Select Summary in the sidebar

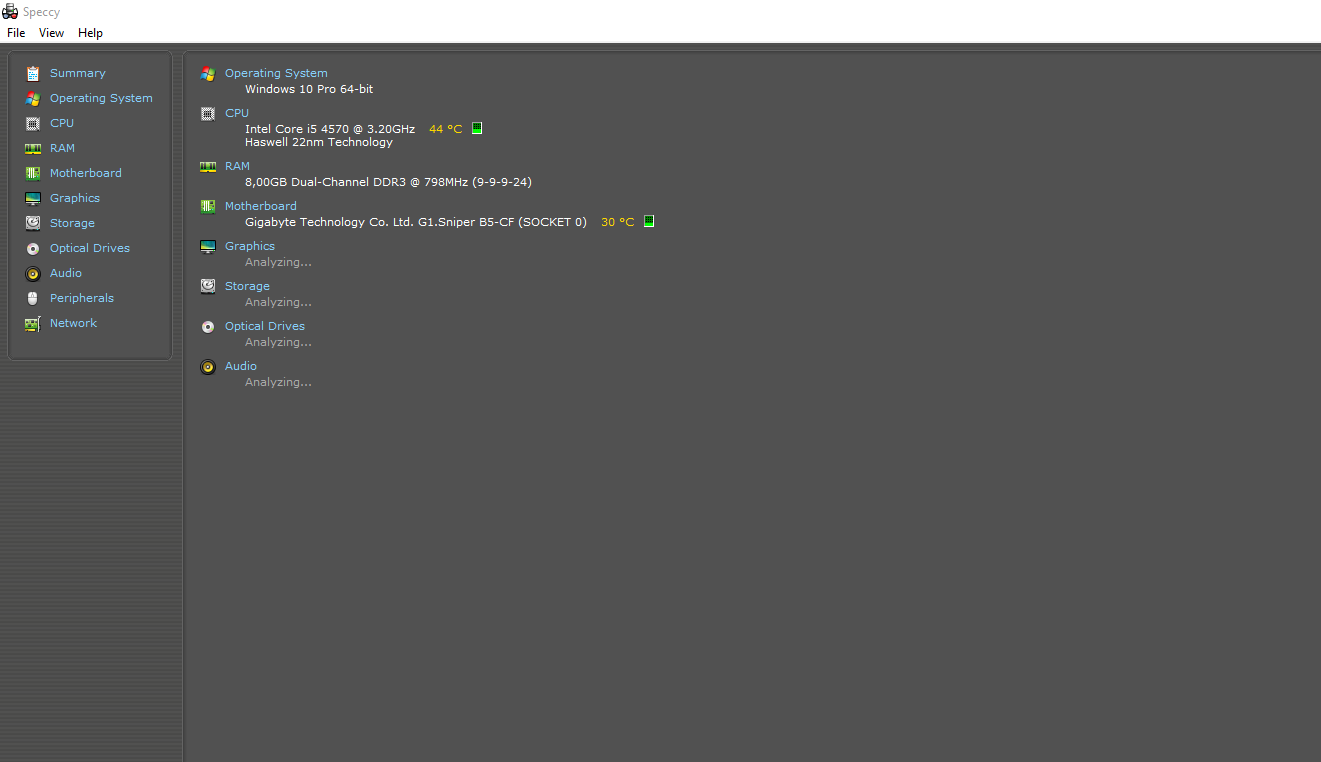click(77, 73)
